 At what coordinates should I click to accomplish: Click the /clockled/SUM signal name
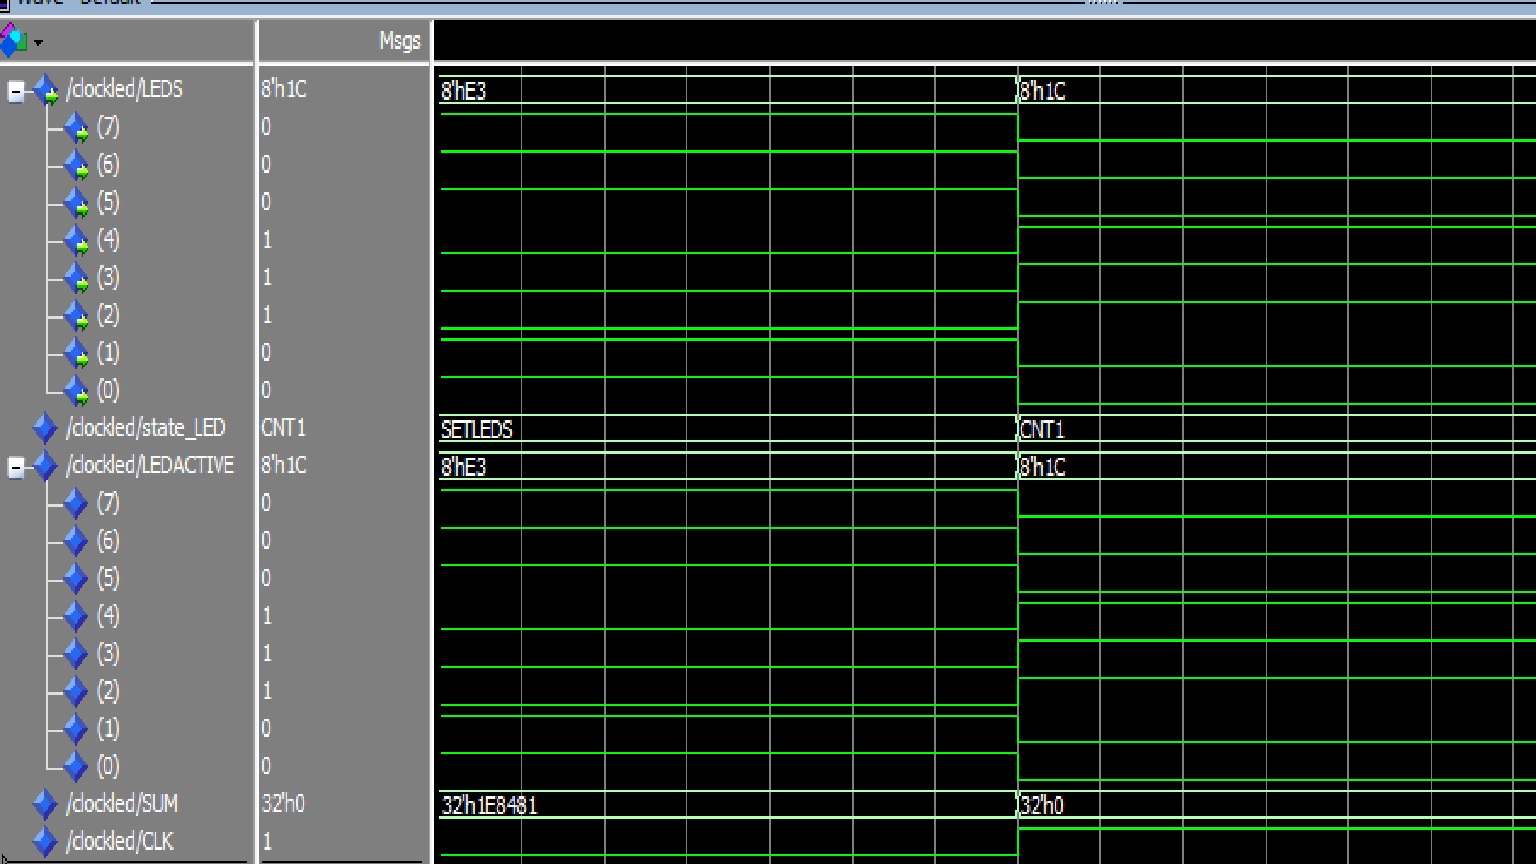(122, 804)
